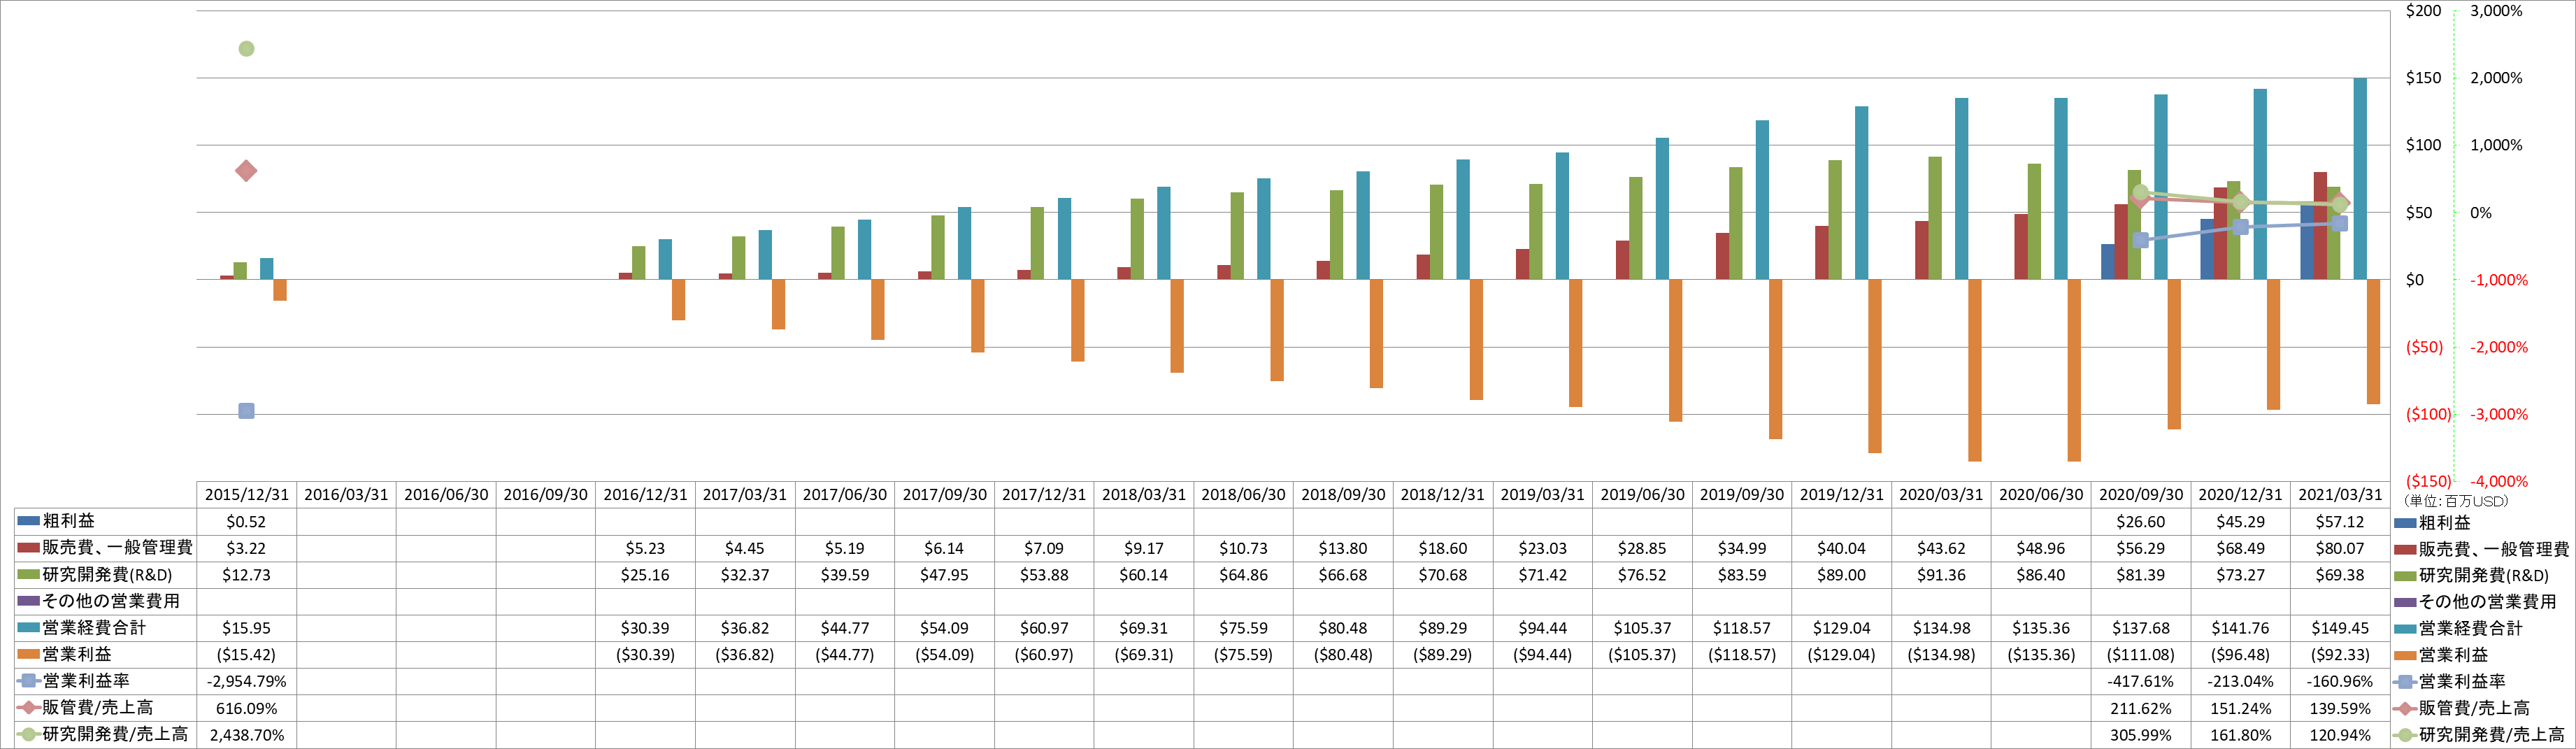Image resolution: width=2576 pixels, height=749 pixels.
Task: Select 販管費/売上高 entry in the right legend
Action: pos(2462,708)
